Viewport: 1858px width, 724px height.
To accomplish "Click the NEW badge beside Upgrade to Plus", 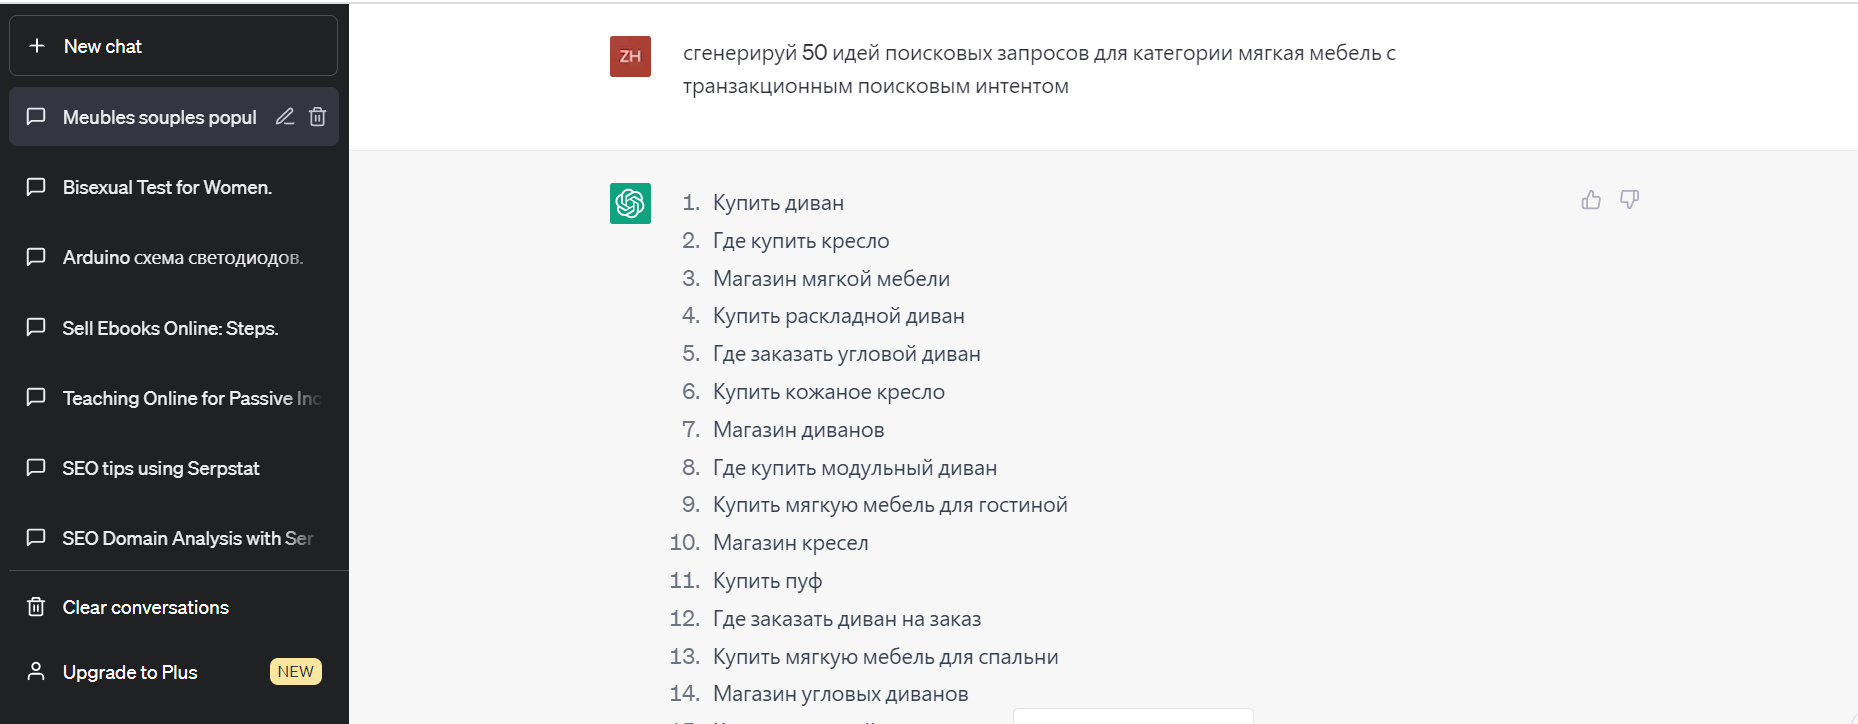I will [x=295, y=671].
